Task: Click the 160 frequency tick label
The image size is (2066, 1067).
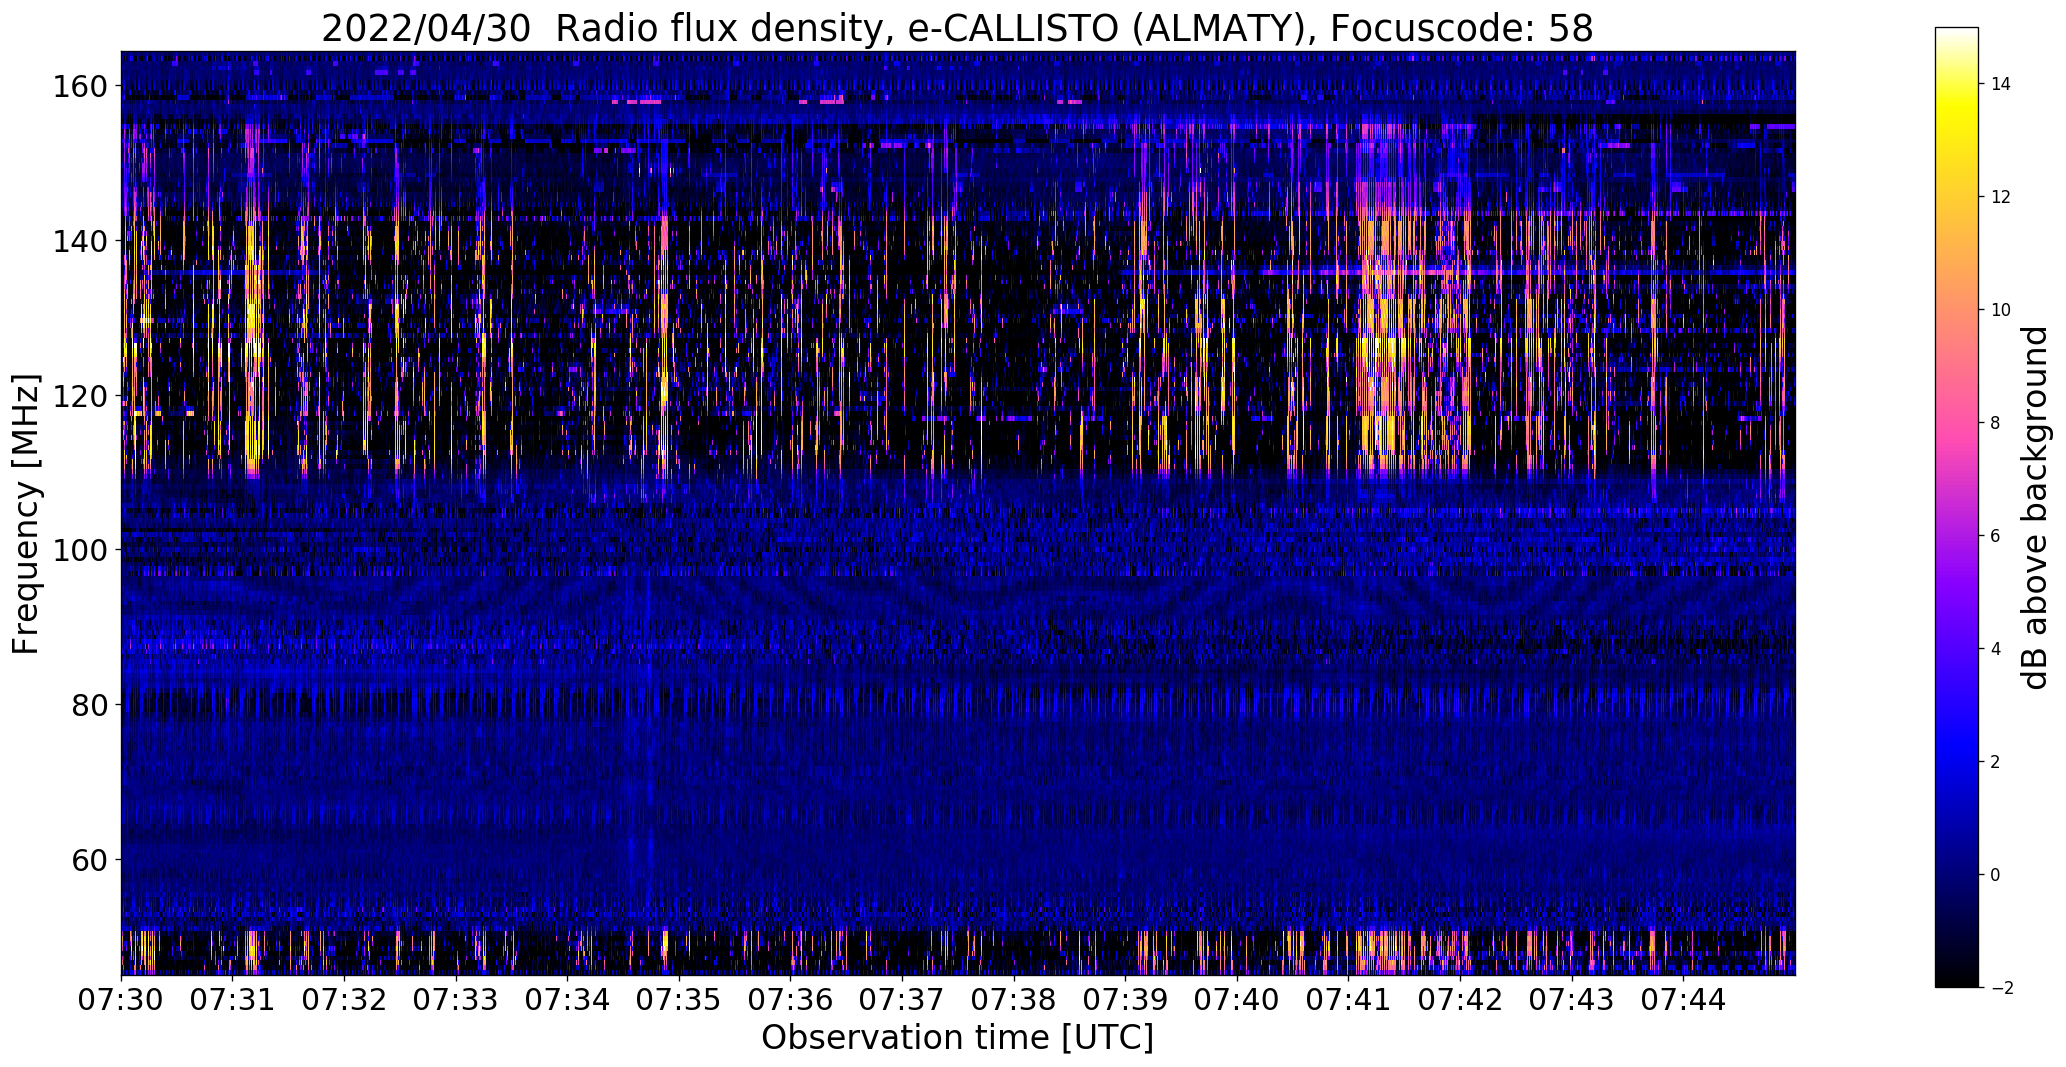Action: tap(81, 87)
